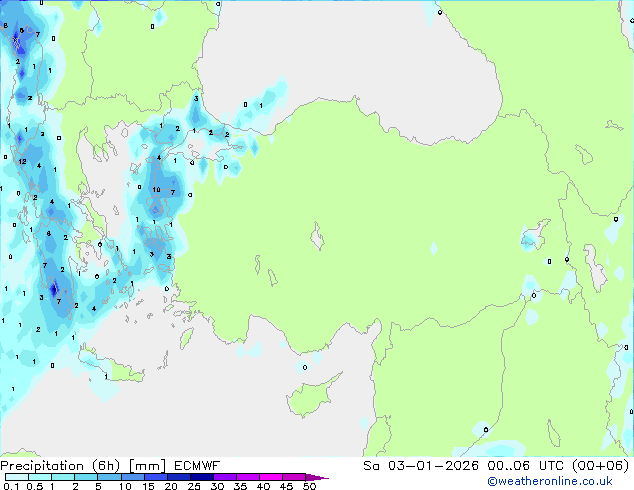The image size is (634, 490).
Task: Click the '30' legend tick label
Action: [x=217, y=486]
